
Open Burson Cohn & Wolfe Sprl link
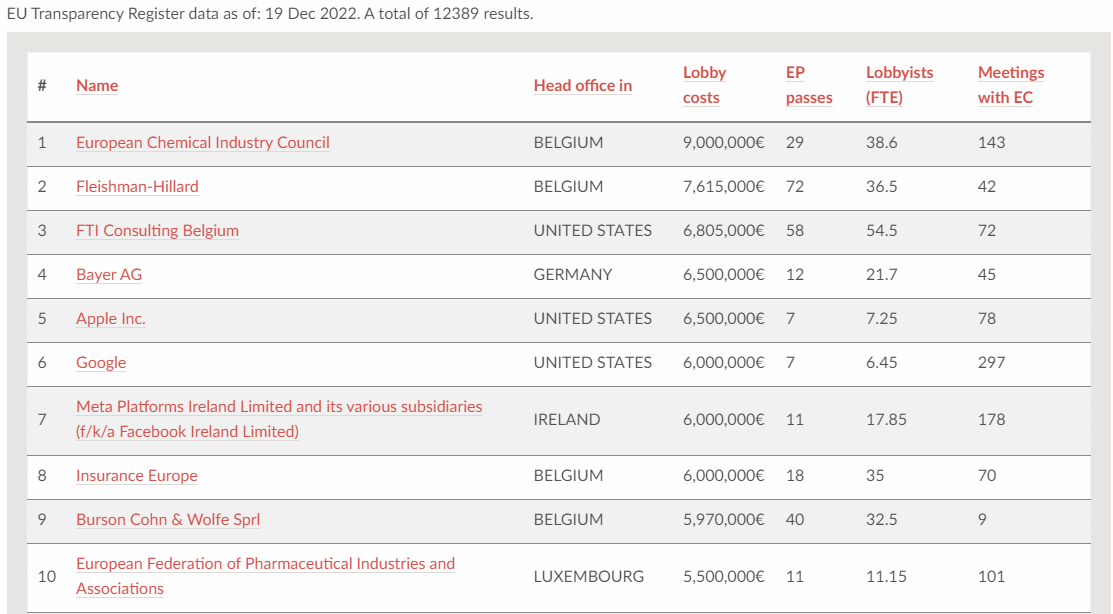click(x=168, y=520)
